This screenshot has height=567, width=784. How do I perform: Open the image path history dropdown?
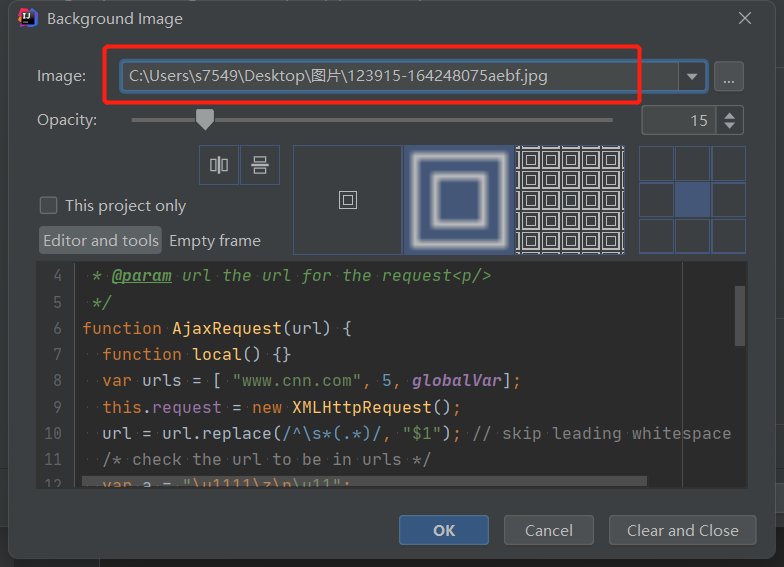(692, 76)
